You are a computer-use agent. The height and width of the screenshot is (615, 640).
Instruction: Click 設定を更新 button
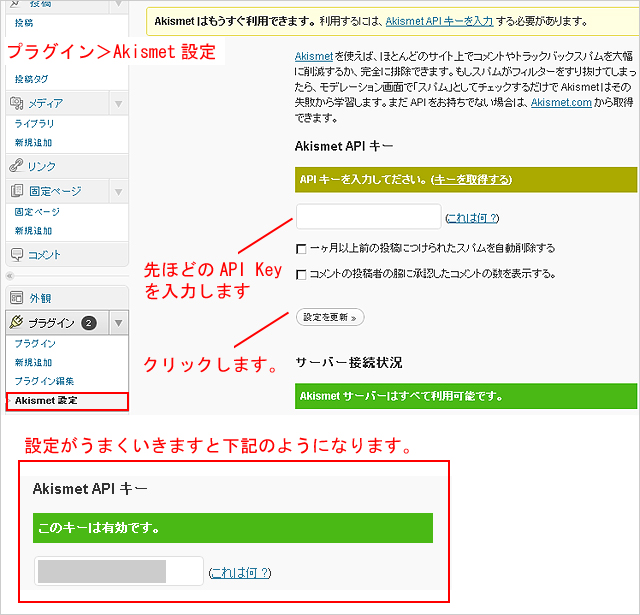[330, 317]
